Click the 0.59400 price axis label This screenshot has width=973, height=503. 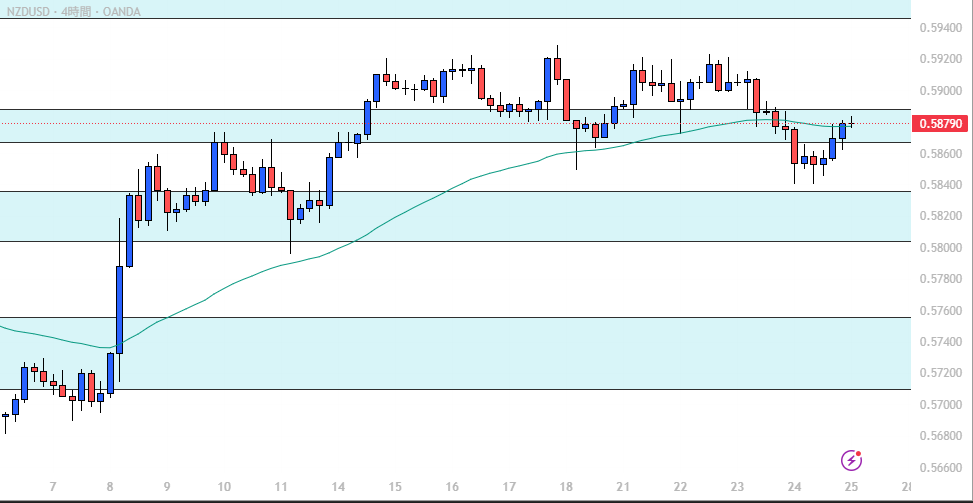click(x=939, y=28)
